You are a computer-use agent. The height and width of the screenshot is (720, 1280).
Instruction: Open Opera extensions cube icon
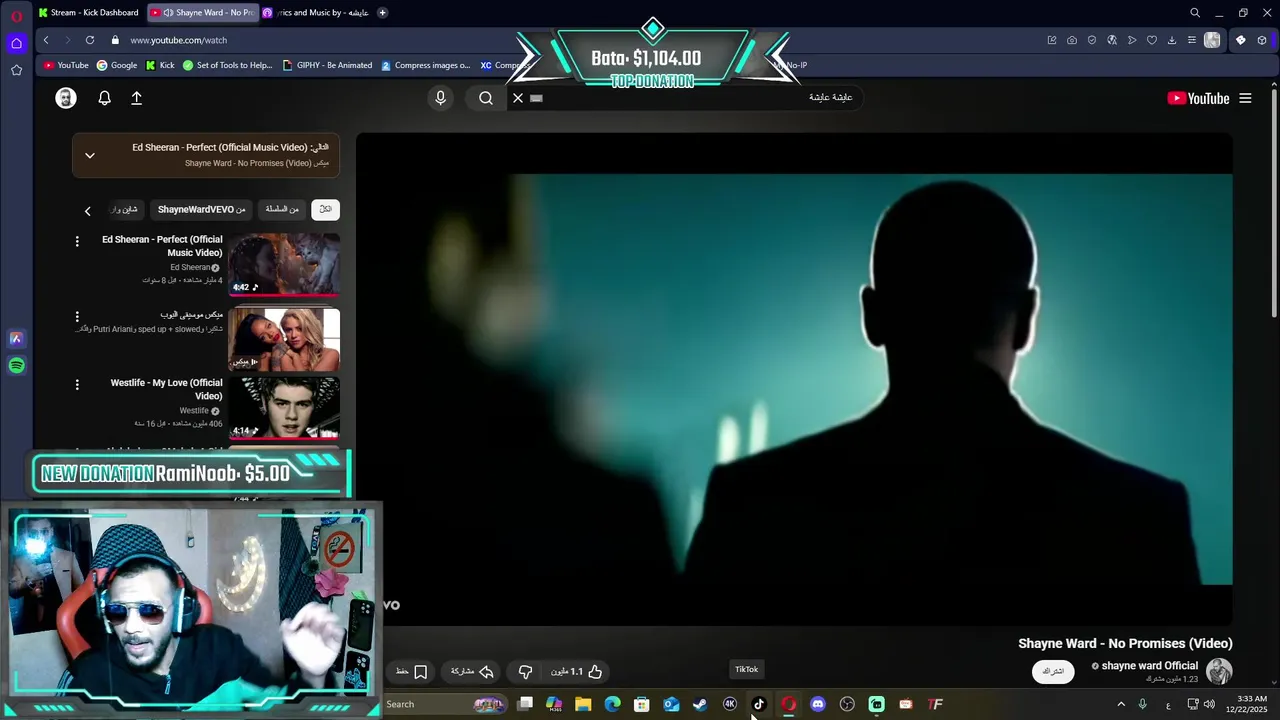click(1241, 40)
